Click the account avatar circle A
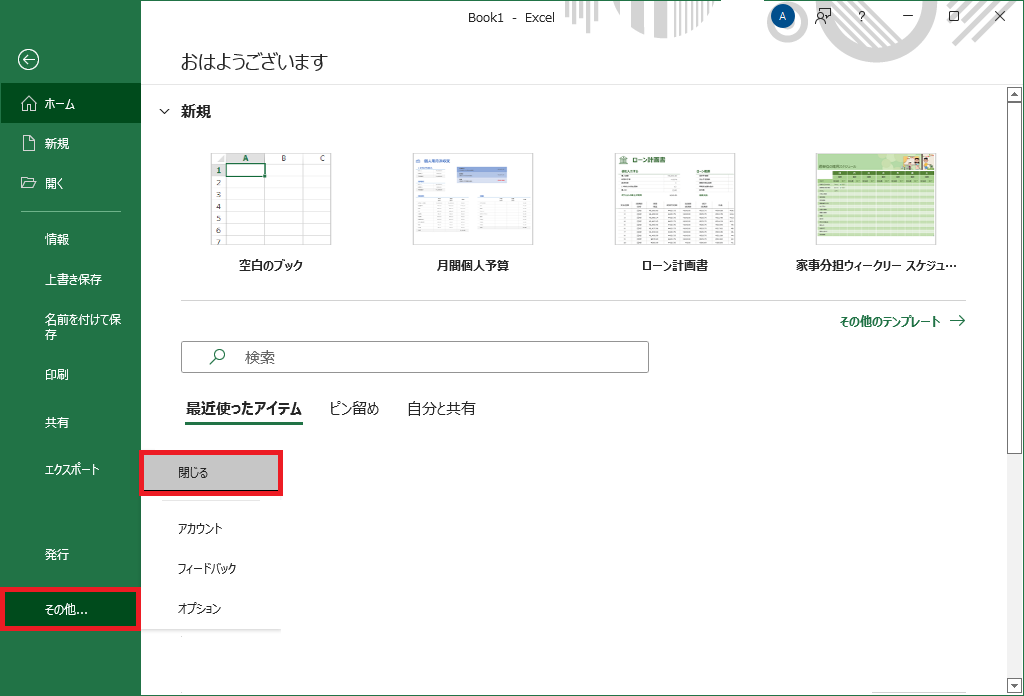Image resolution: width=1024 pixels, height=696 pixels. point(783,17)
